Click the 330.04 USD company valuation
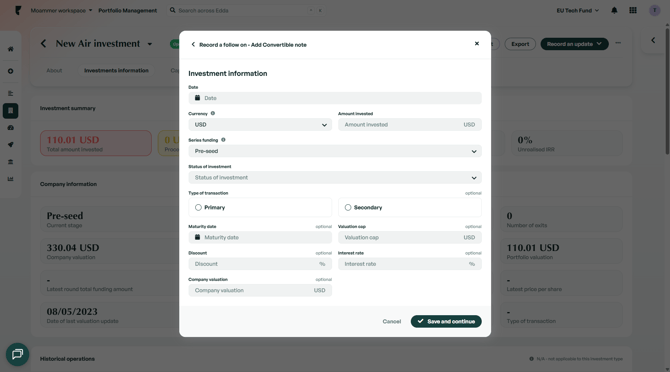This screenshot has width=670, height=372. pyautogui.click(x=73, y=248)
